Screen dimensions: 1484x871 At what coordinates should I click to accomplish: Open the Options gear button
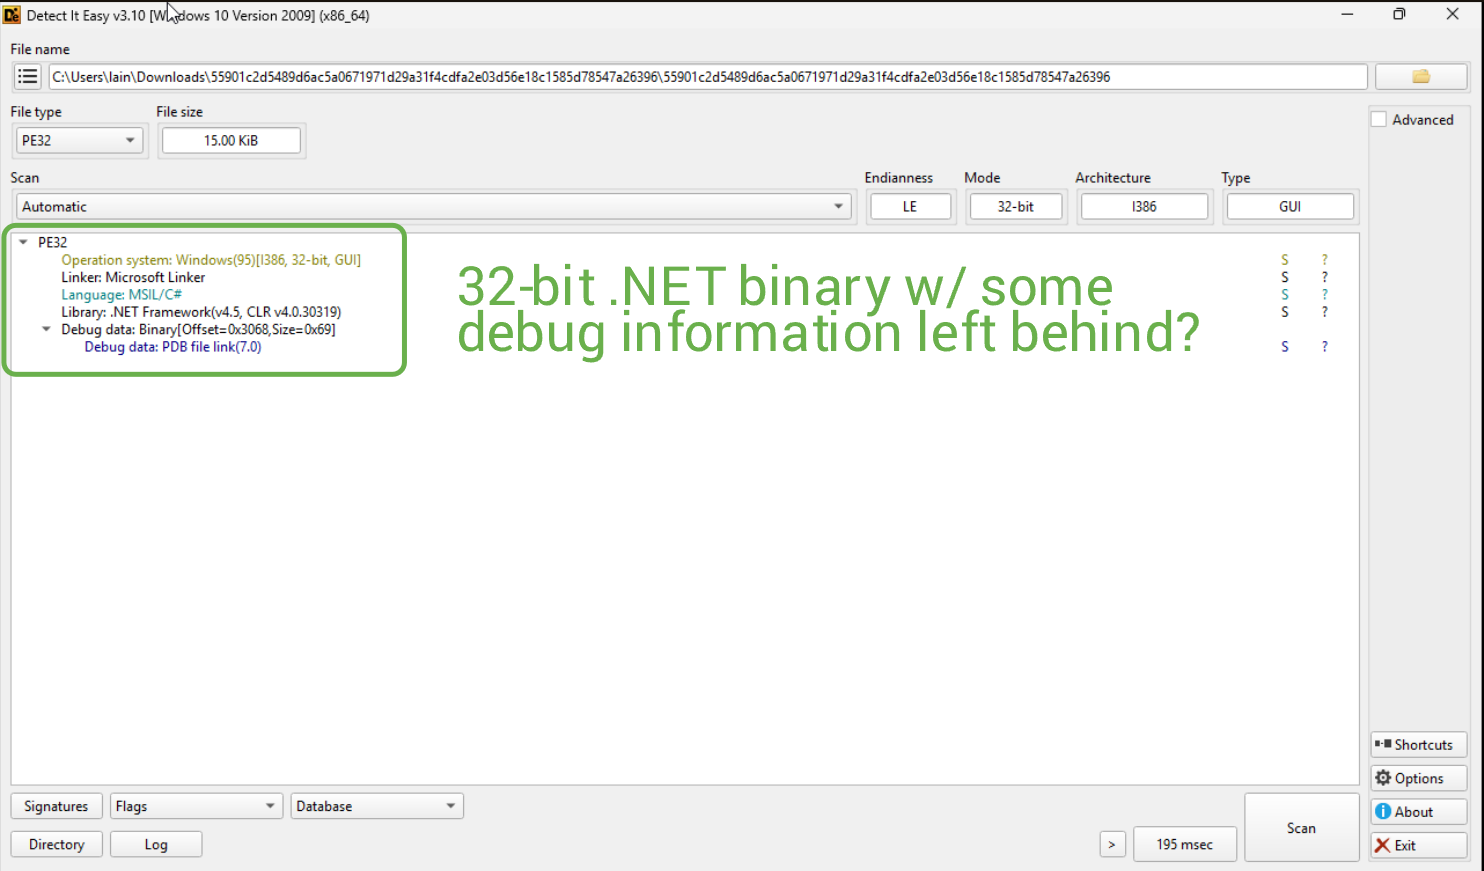click(1418, 778)
